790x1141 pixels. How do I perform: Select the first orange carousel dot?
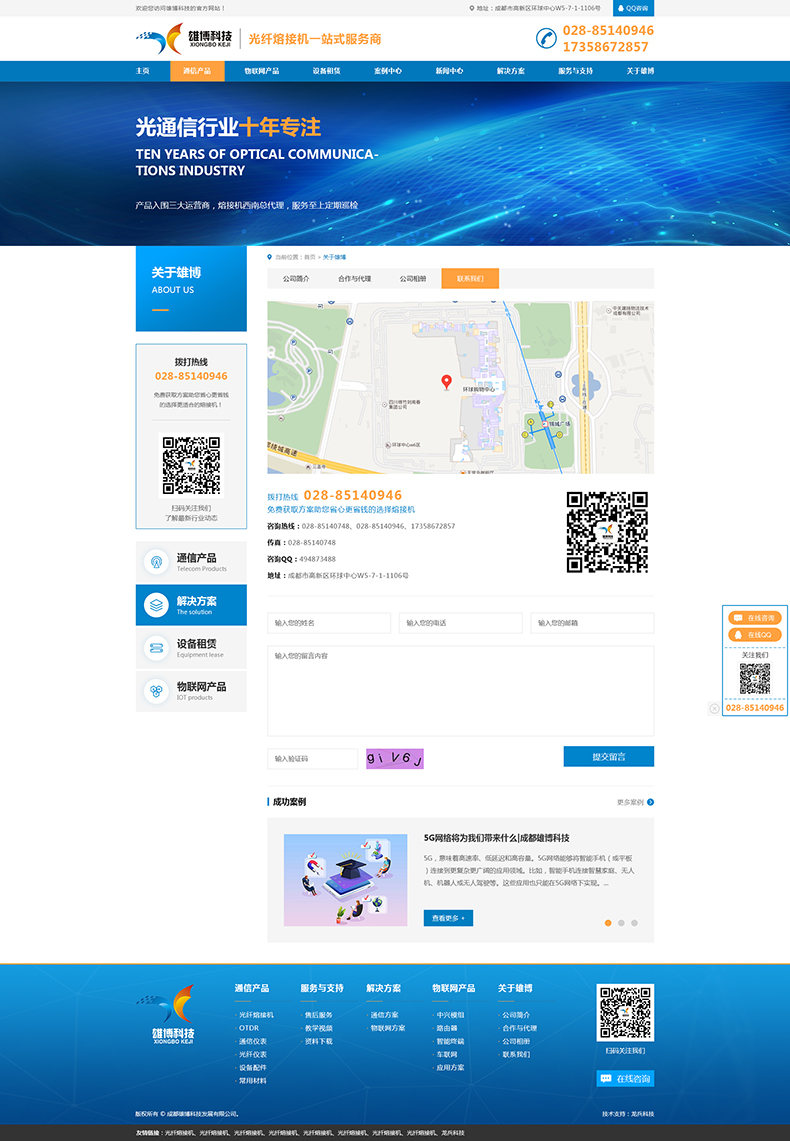[x=608, y=923]
